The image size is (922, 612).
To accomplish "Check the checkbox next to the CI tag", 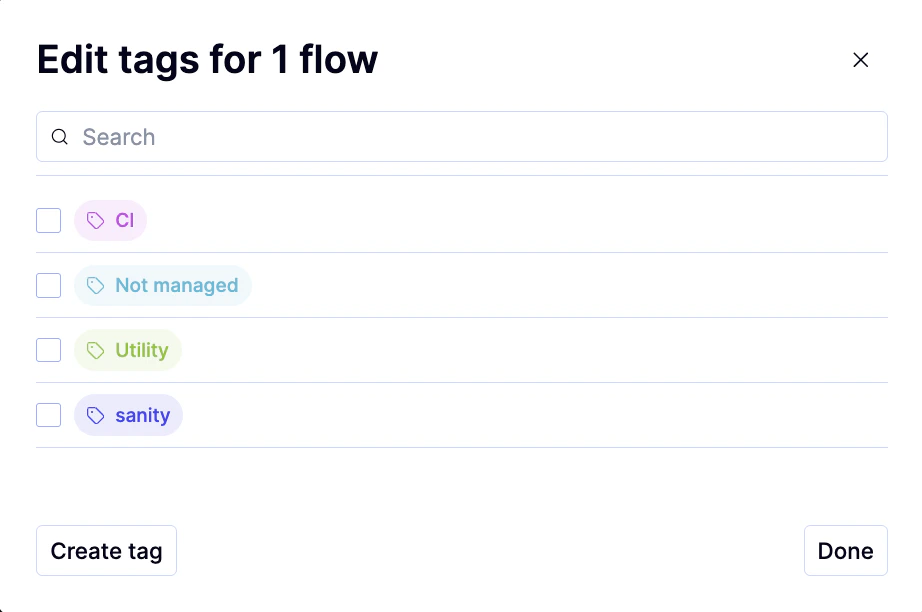I will [x=48, y=220].
